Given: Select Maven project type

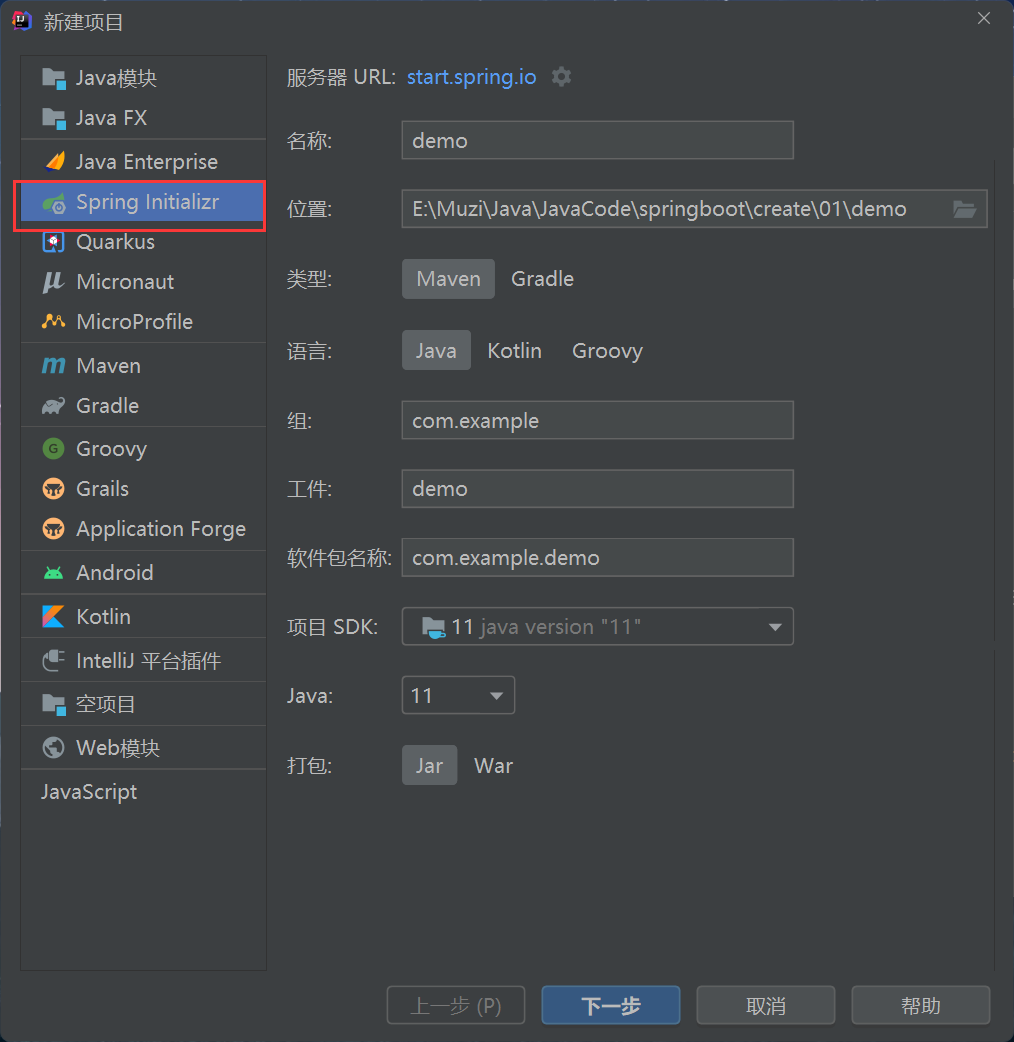Looking at the screenshot, I should [x=449, y=279].
